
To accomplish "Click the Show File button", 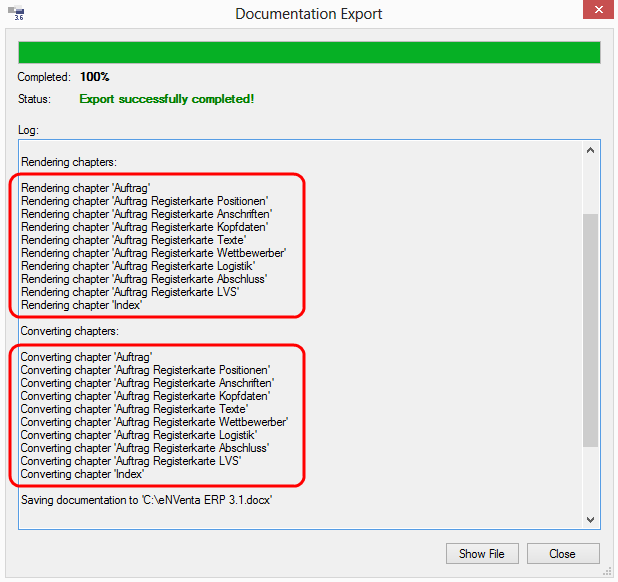I will [x=482, y=554].
